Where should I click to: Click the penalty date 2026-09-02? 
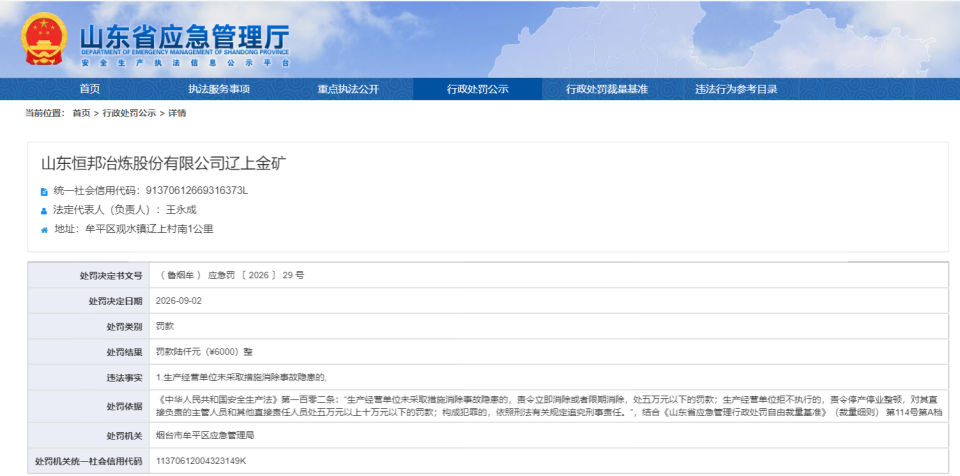[x=179, y=301]
